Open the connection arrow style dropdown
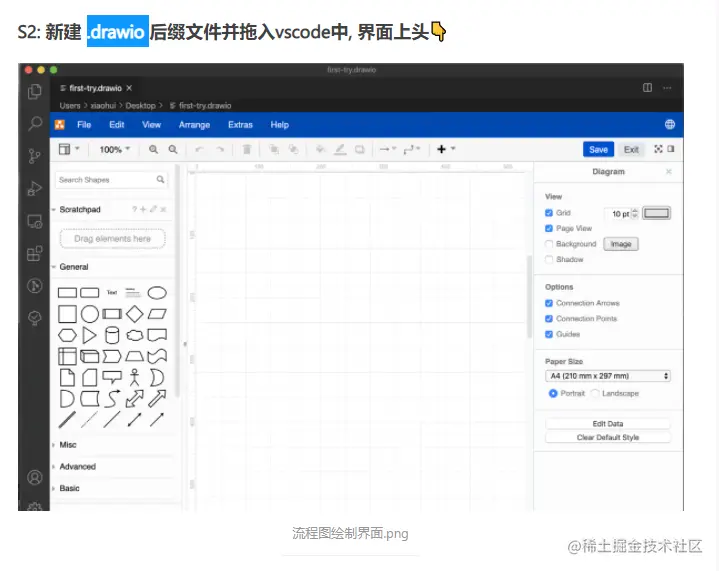The height and width of the screenshot is (571, 719). click(388, 149)
